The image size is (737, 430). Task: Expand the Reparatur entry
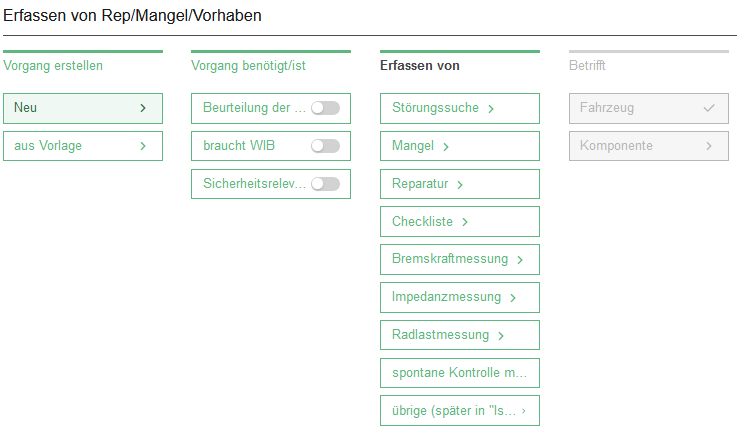point(459,184)
